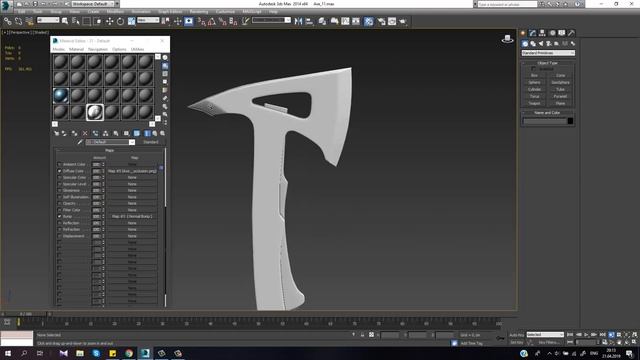
Task: Open the Modify tab in command panel
Action: pos(533,33)
